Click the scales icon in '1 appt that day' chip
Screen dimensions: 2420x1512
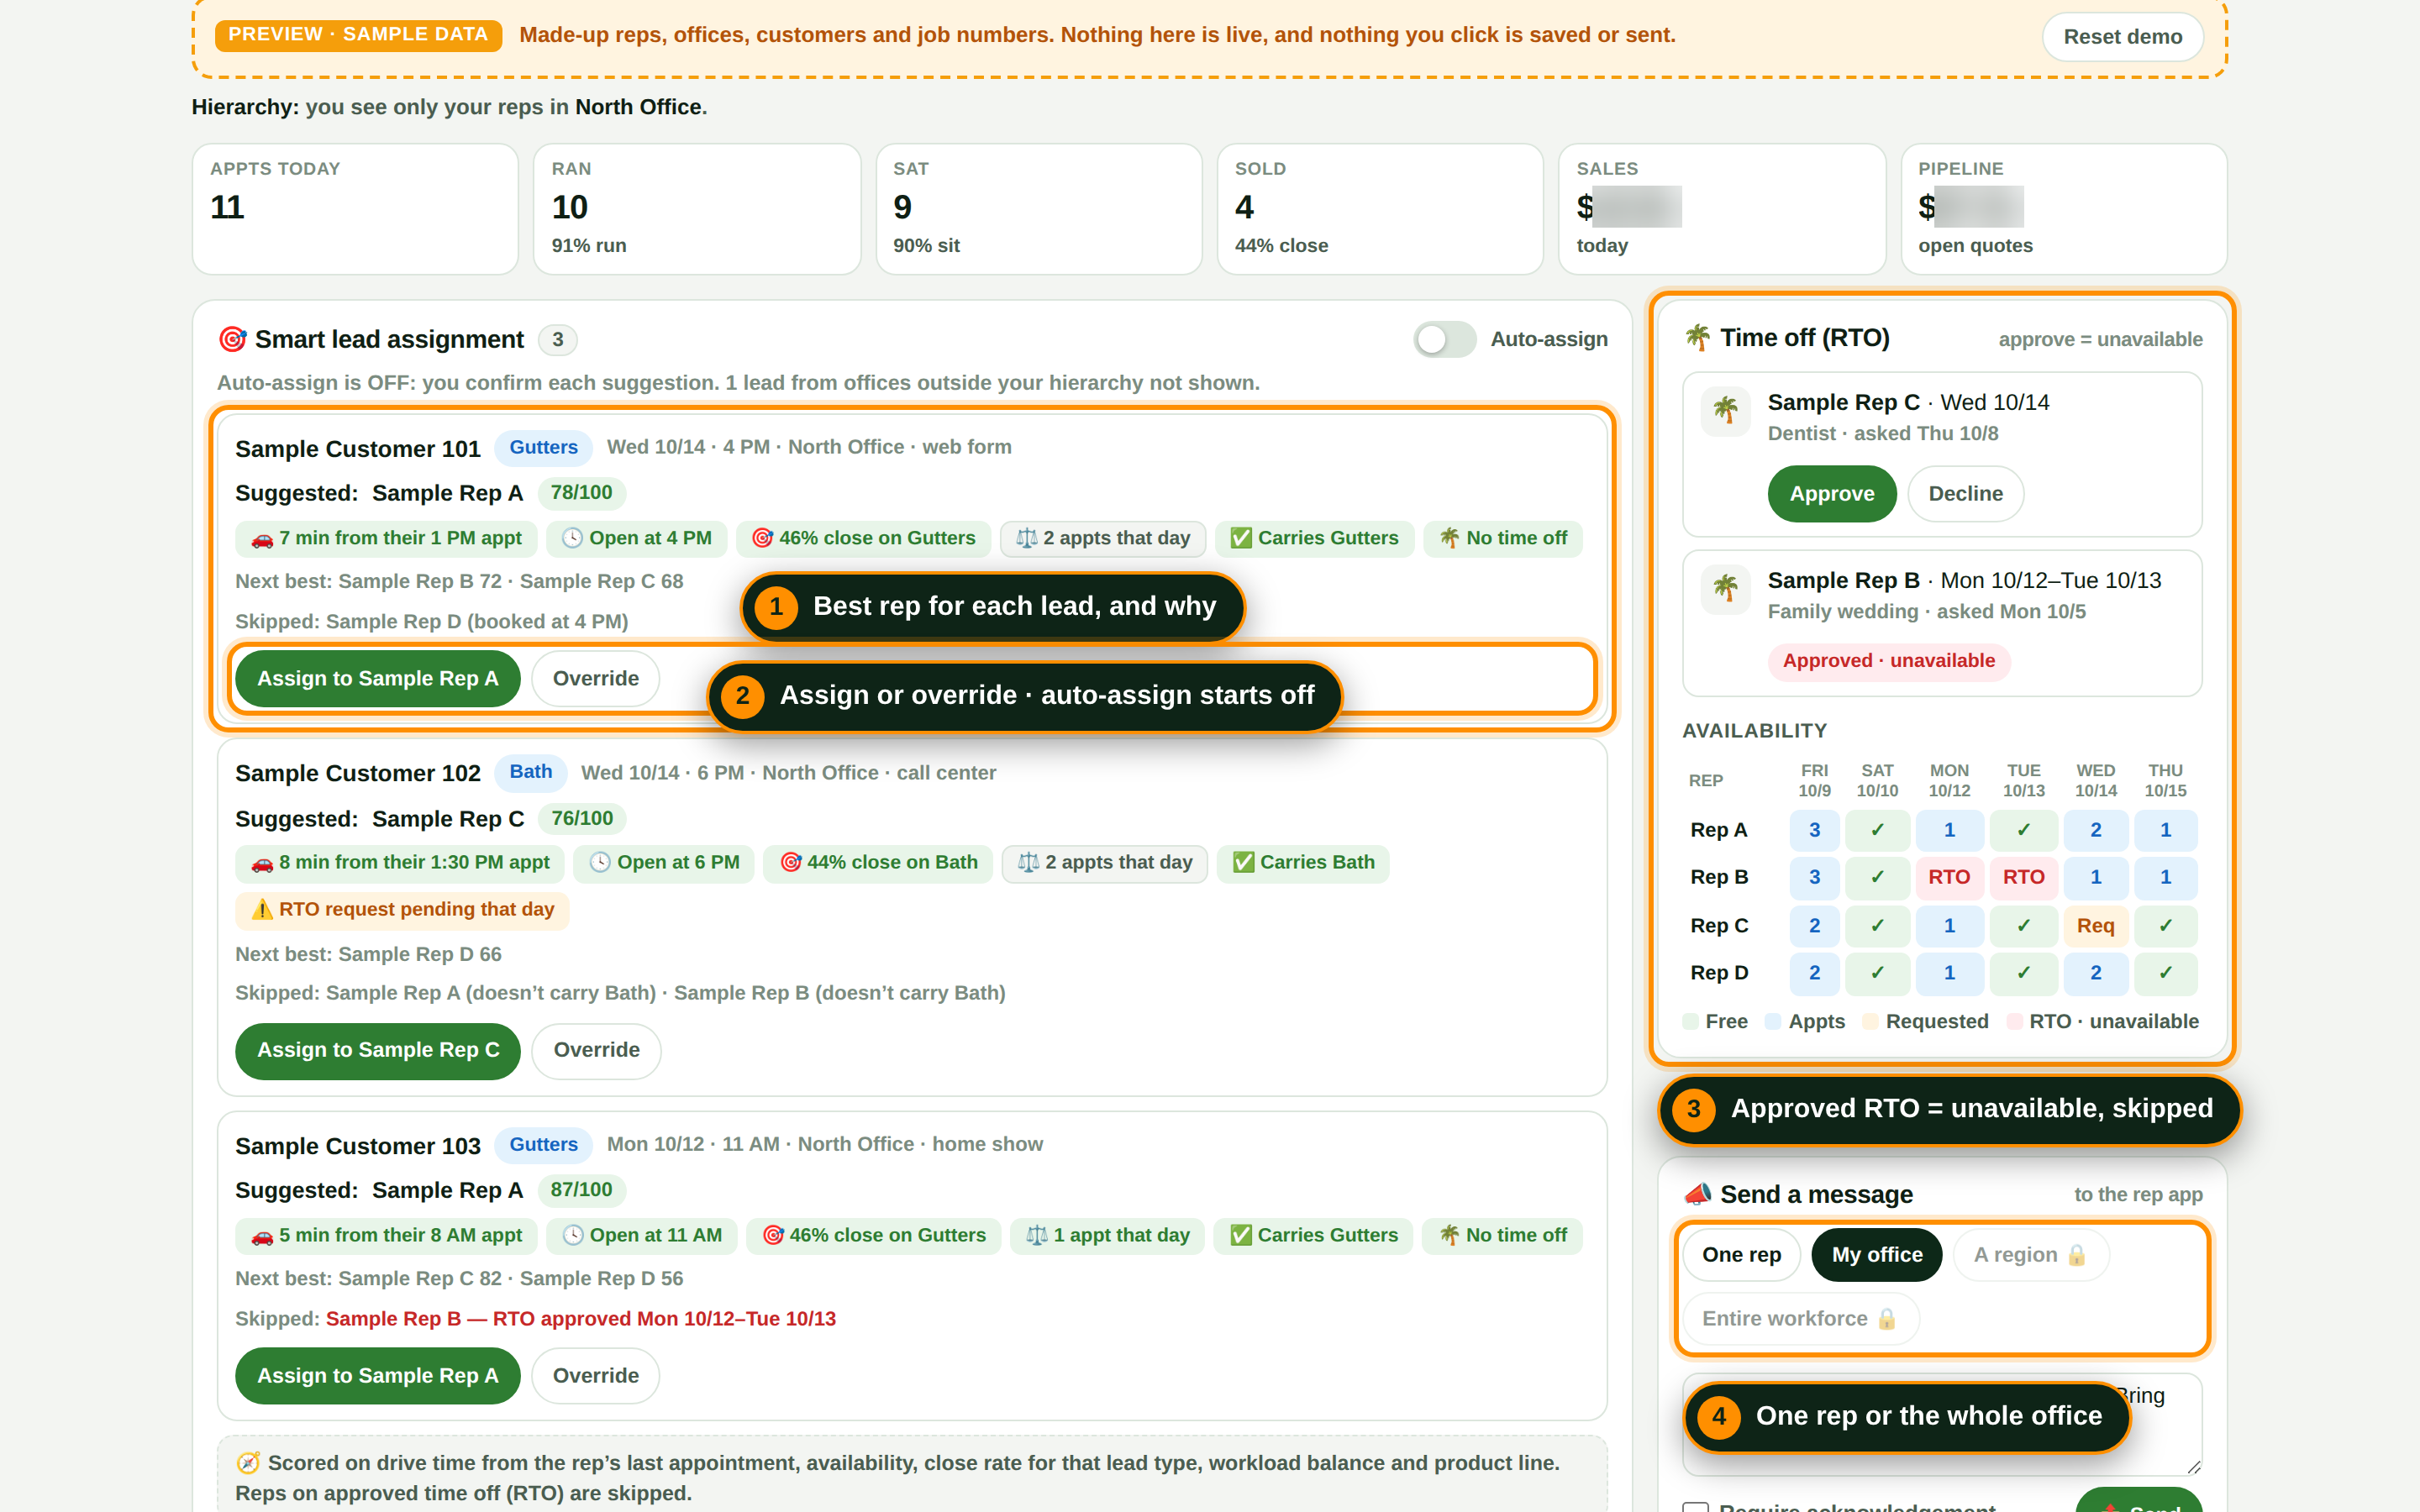coord(1037,1236)
